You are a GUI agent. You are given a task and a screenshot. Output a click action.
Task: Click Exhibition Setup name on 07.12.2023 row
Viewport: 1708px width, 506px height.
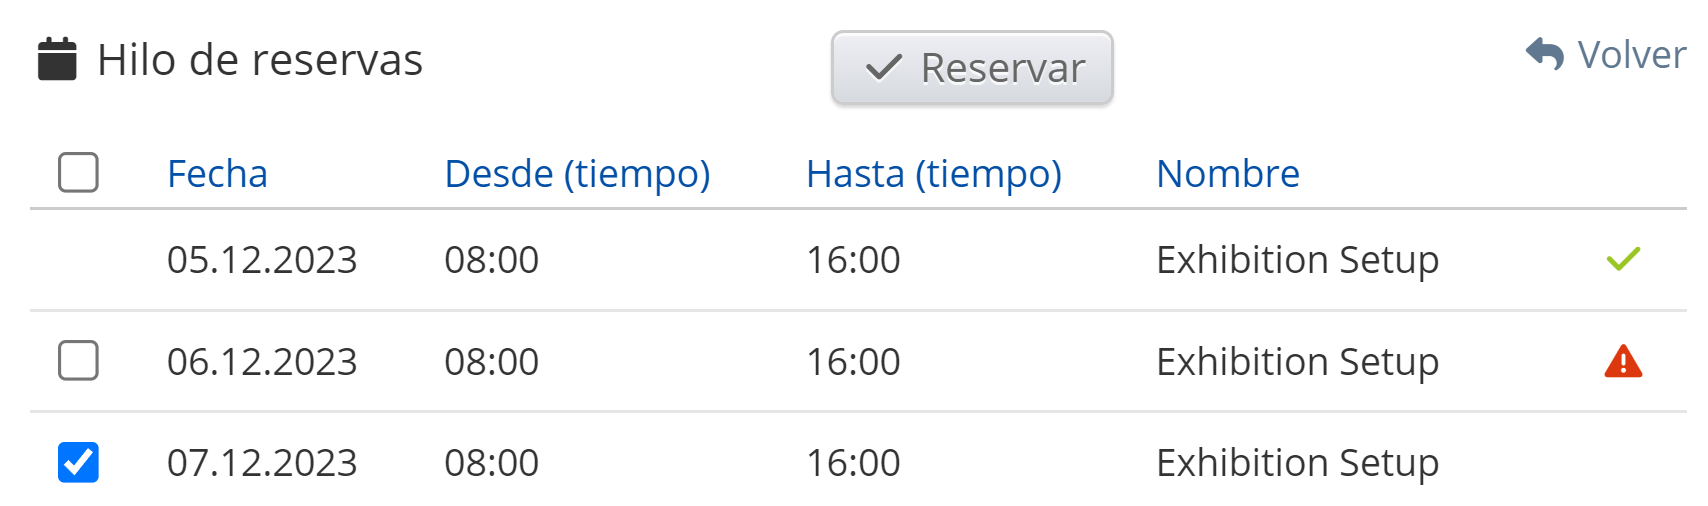[1297, 463]
